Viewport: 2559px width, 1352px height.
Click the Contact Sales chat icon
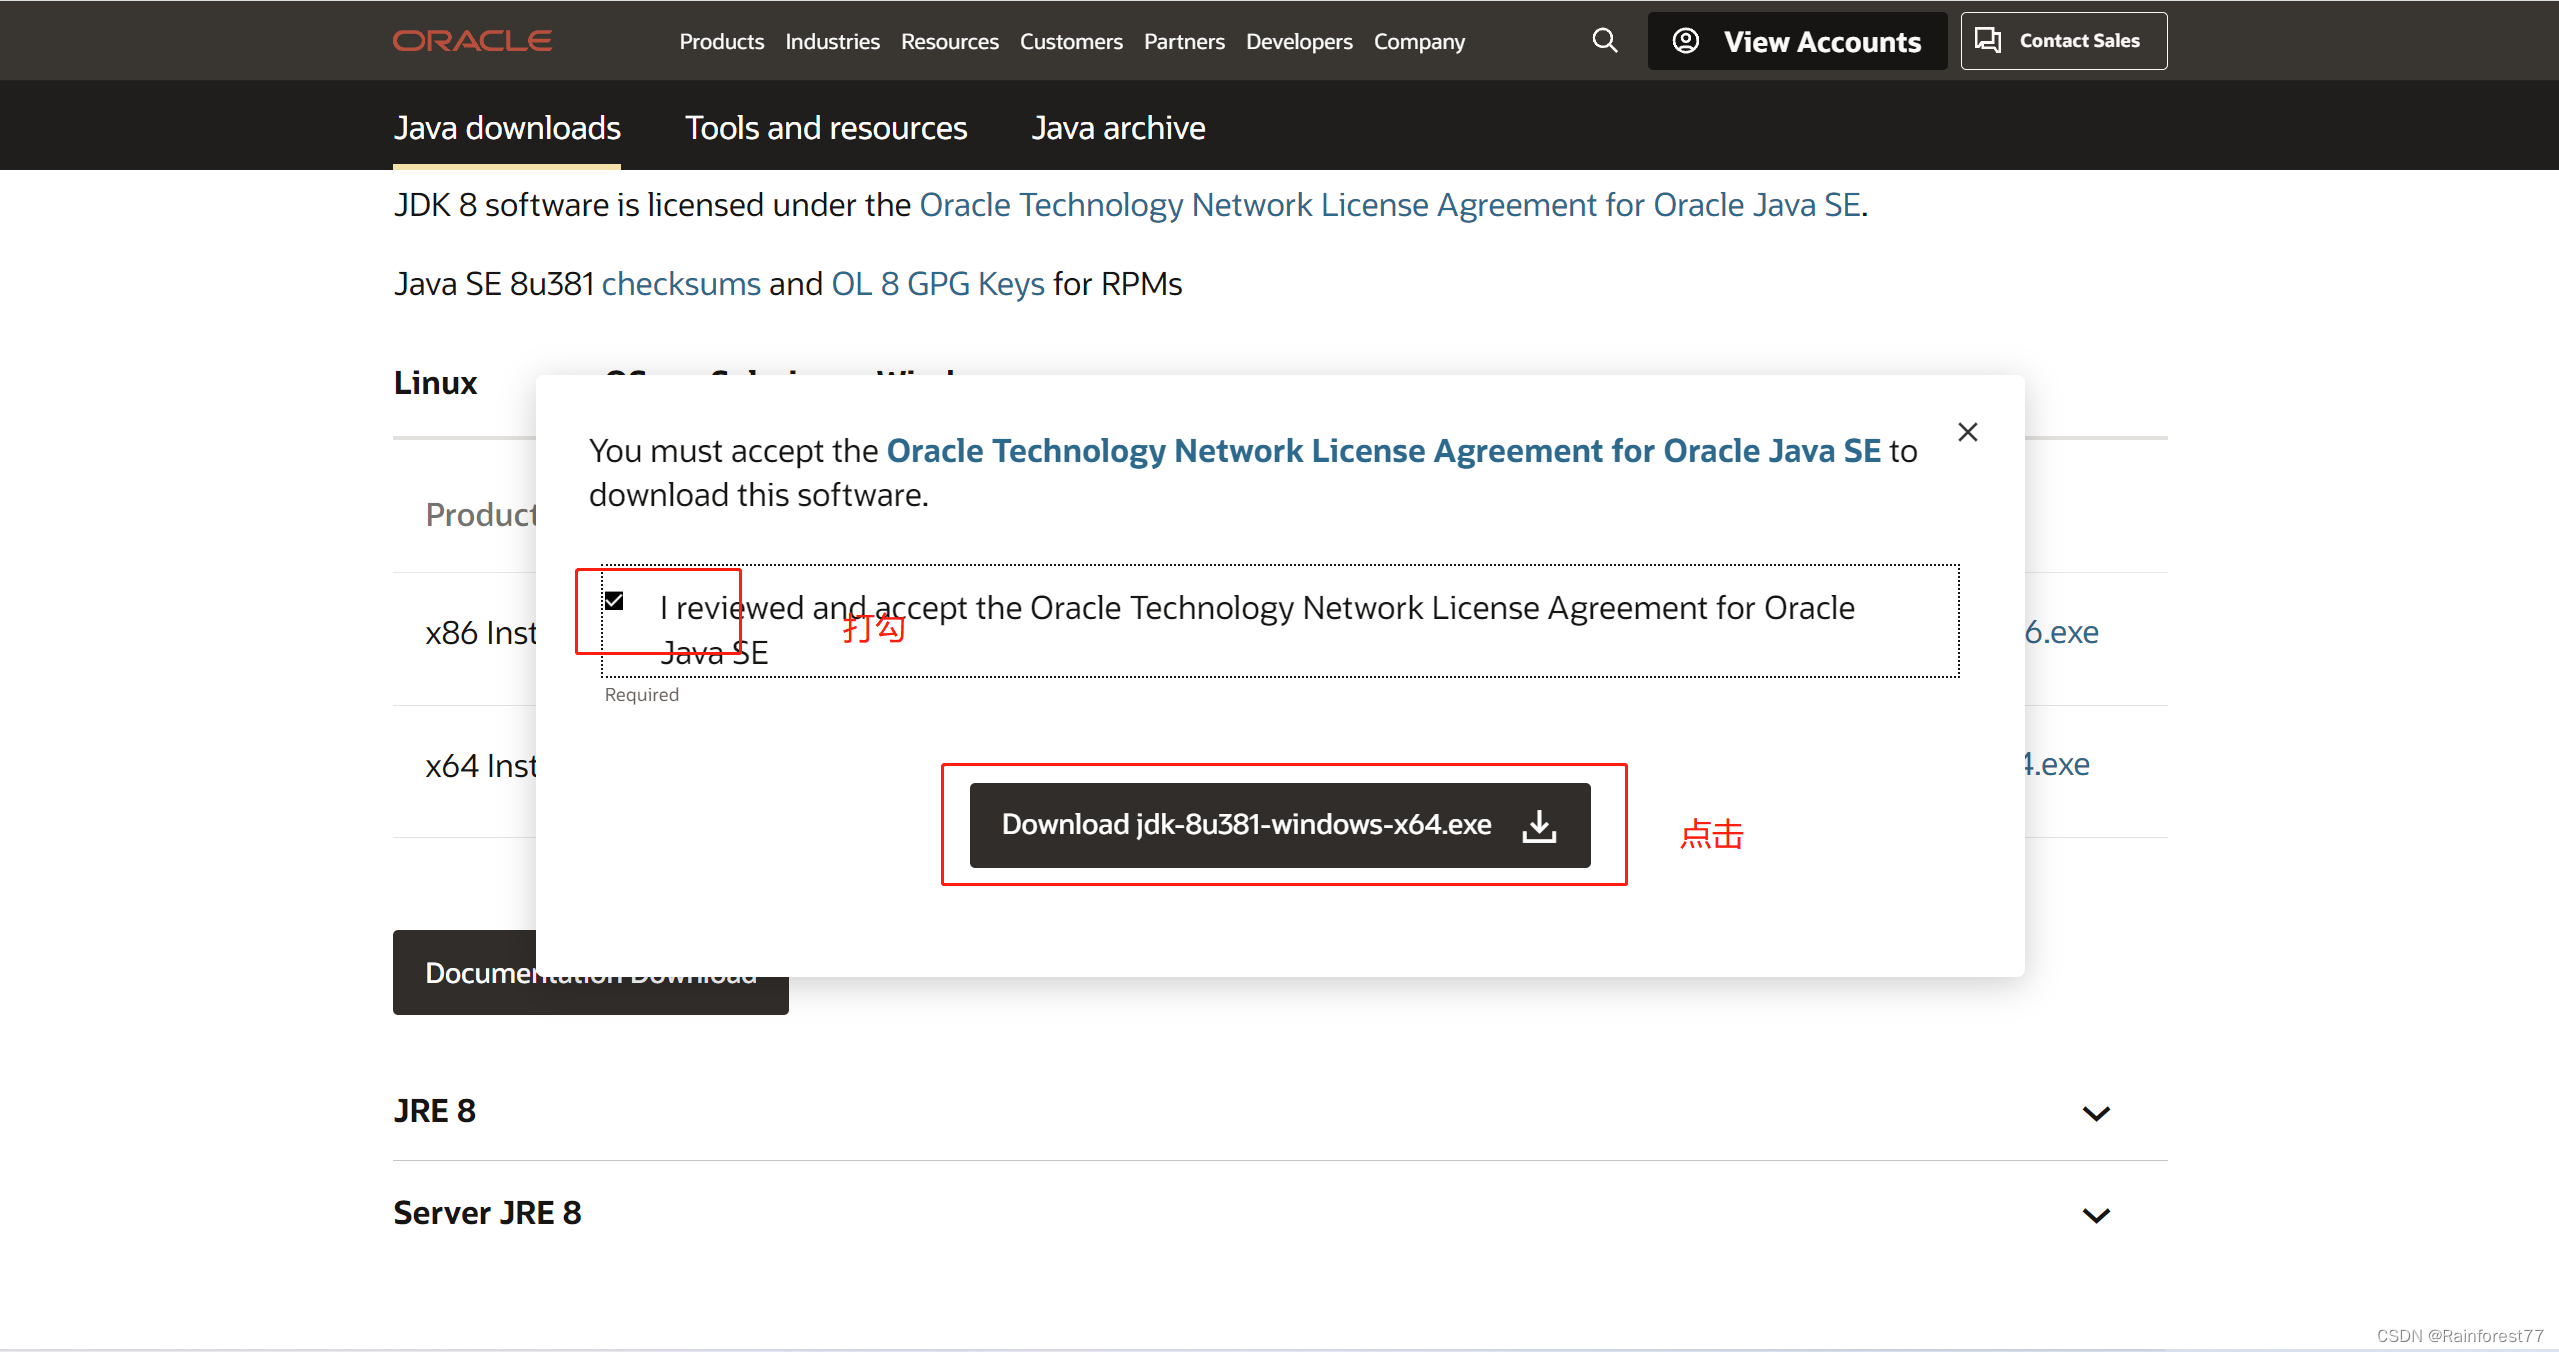tap(1988, 41)
